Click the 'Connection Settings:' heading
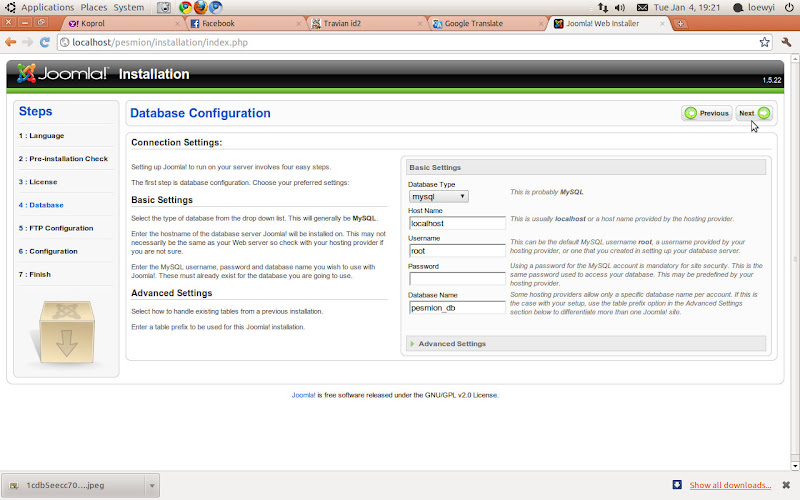 pos(177,142)
